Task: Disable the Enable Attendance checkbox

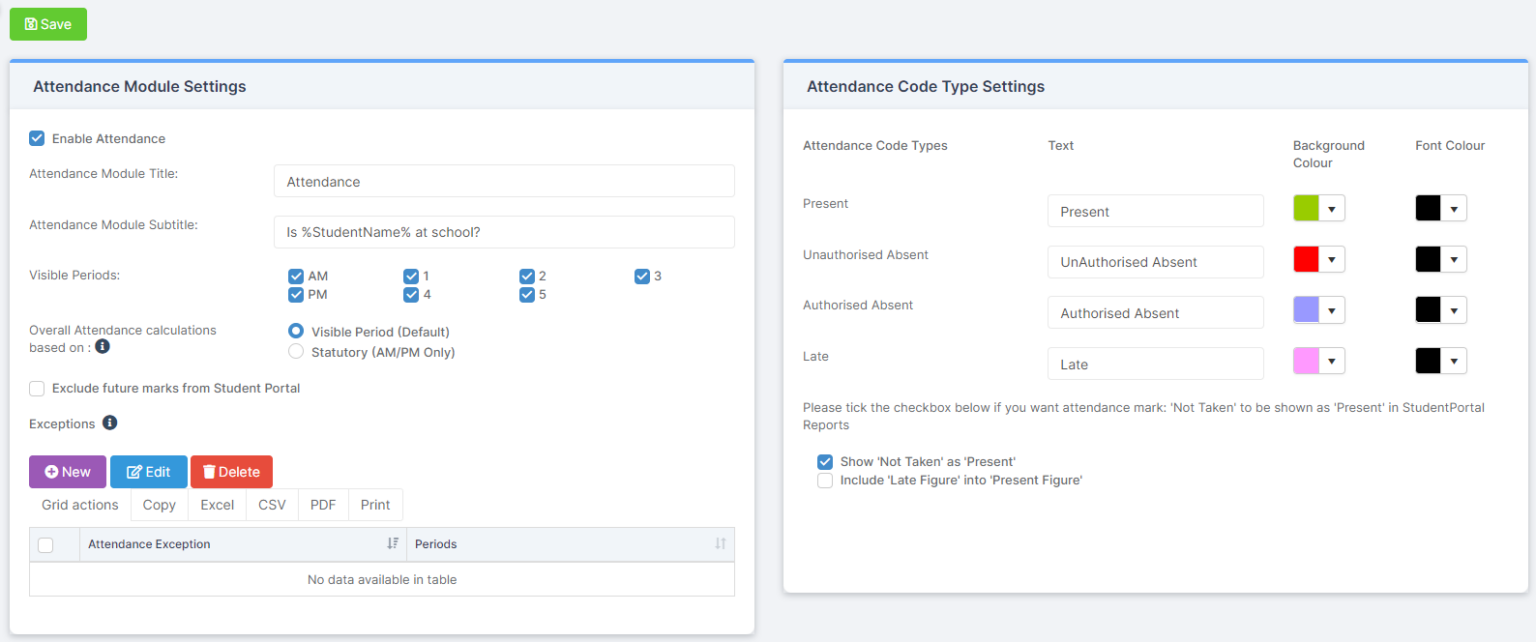Action: (x=37, y=138)
